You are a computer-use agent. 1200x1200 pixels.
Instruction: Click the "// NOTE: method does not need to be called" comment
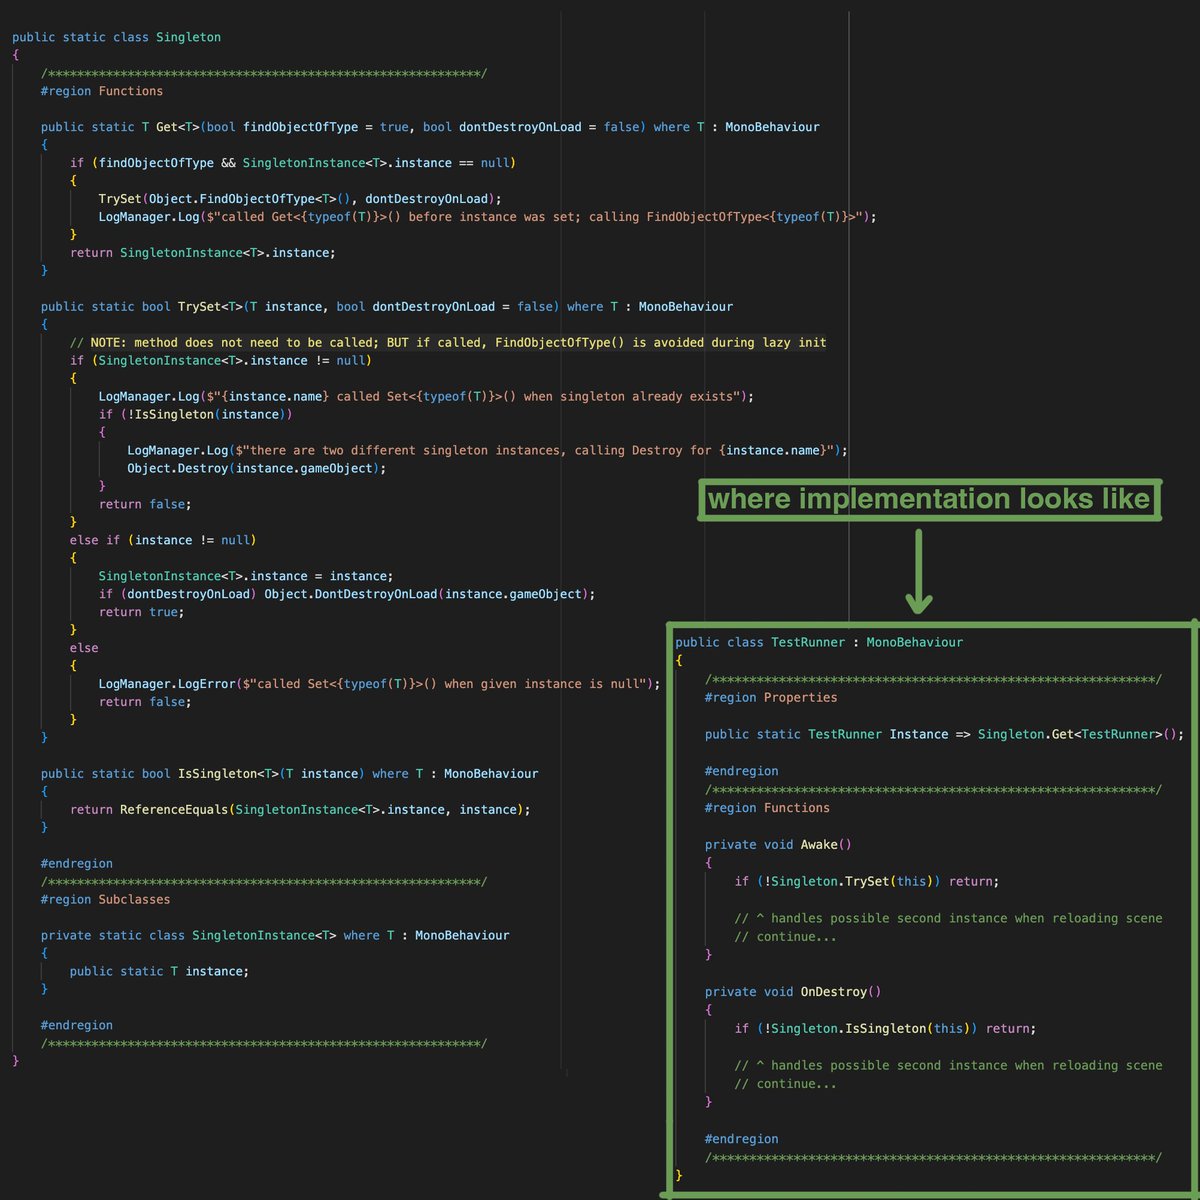(x=448, y=343)
